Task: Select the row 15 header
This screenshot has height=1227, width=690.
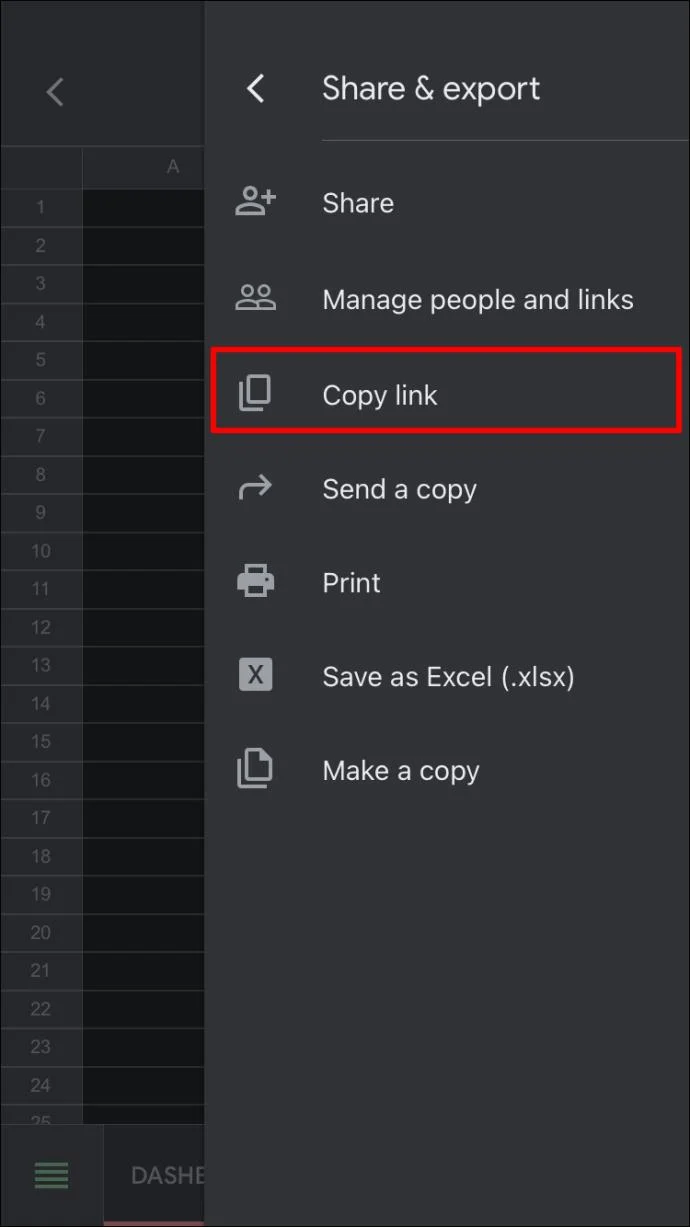Action: point(41,742)
